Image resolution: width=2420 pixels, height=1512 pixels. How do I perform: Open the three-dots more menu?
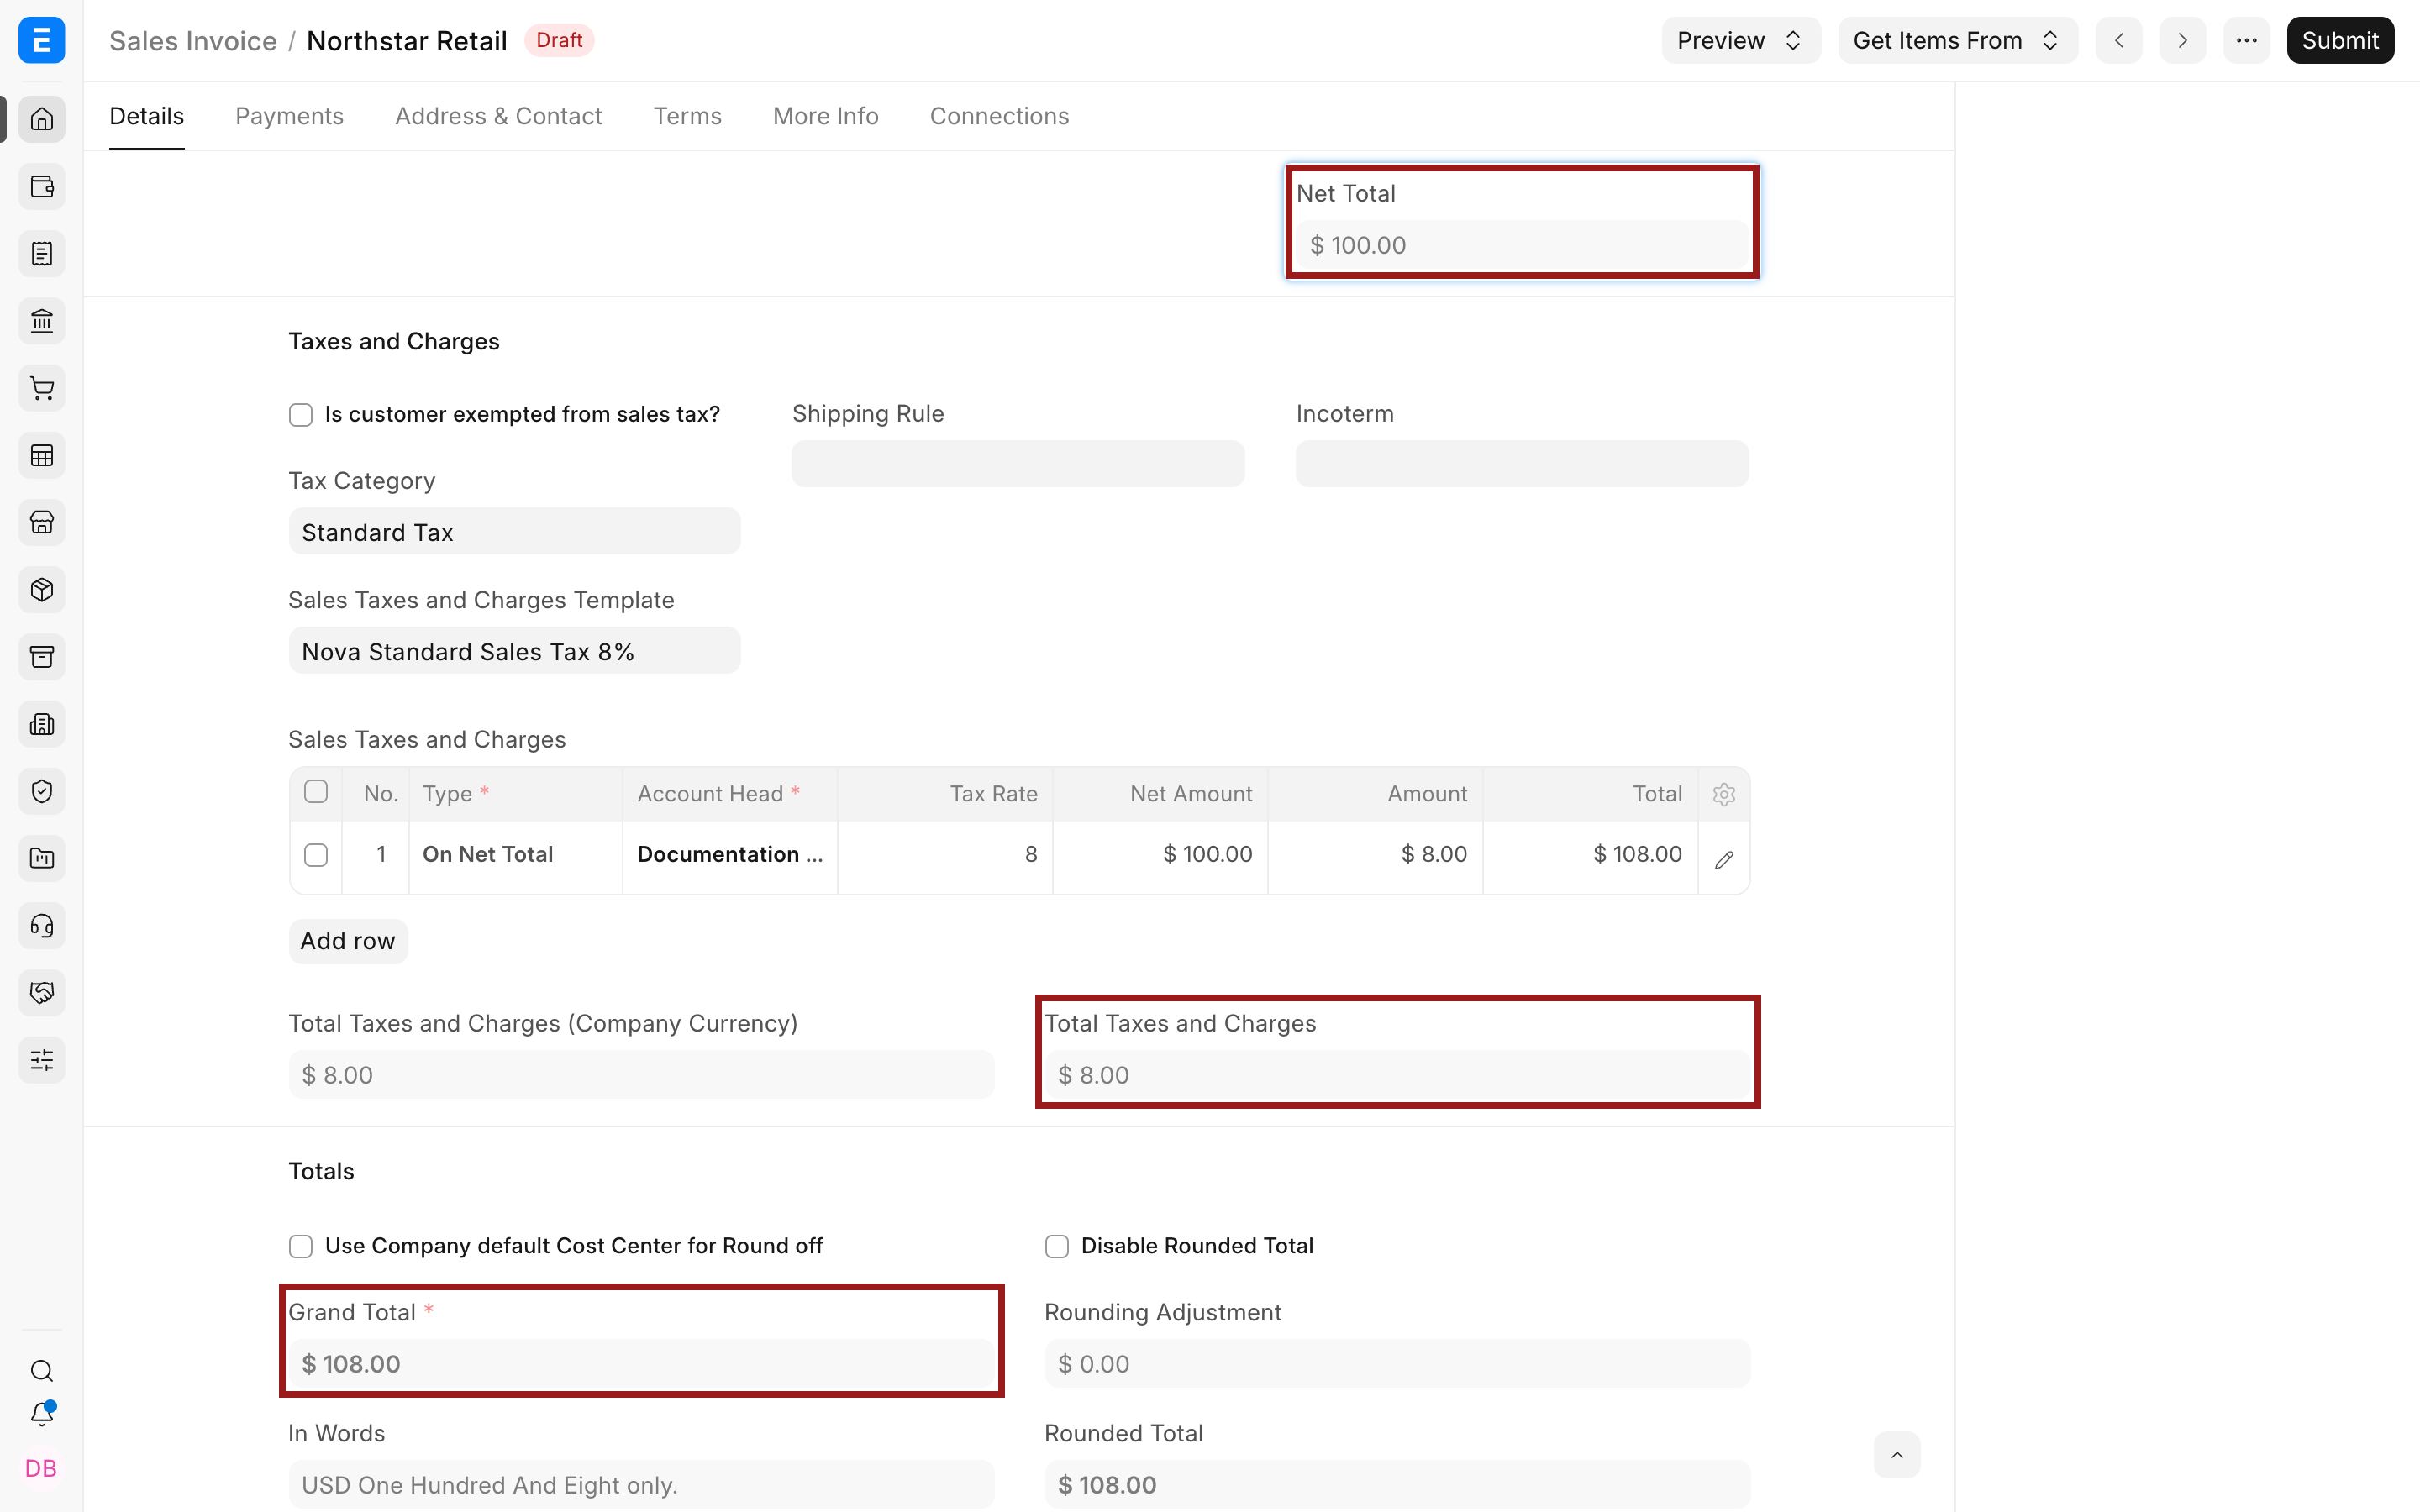pyautogui.click(x=2247, y=40)
